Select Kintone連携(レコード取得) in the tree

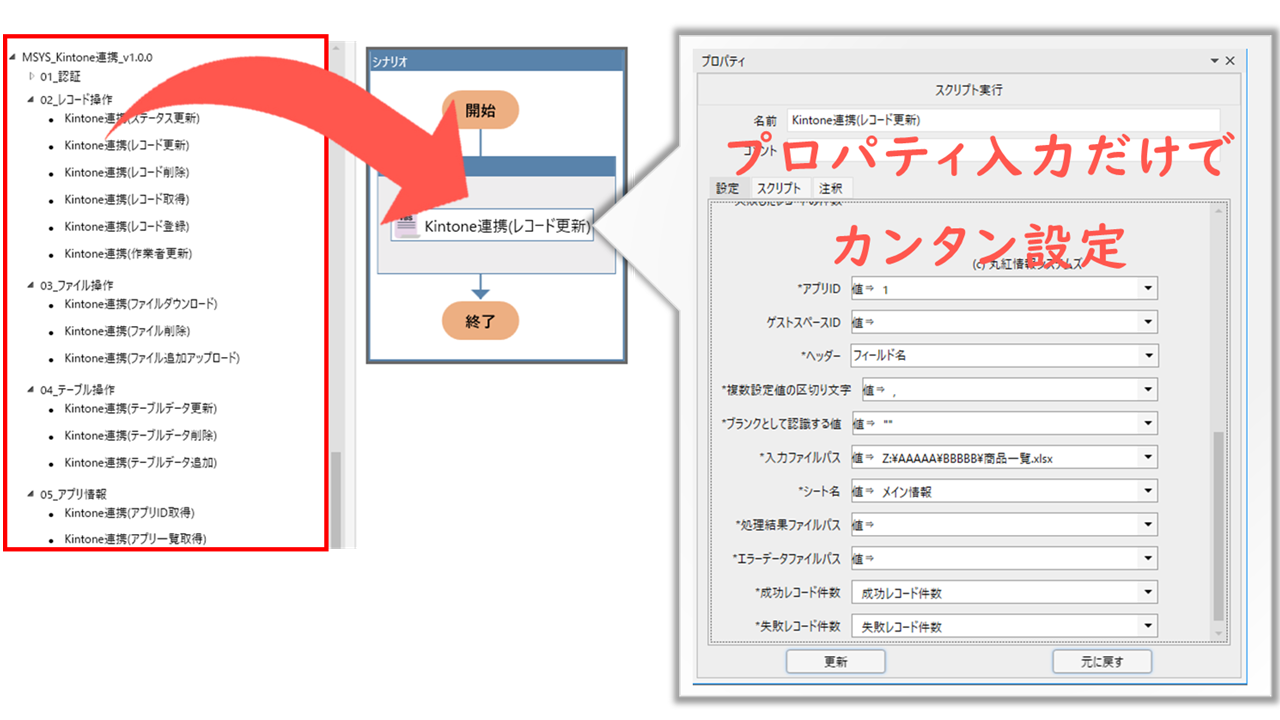coord(127,199)
